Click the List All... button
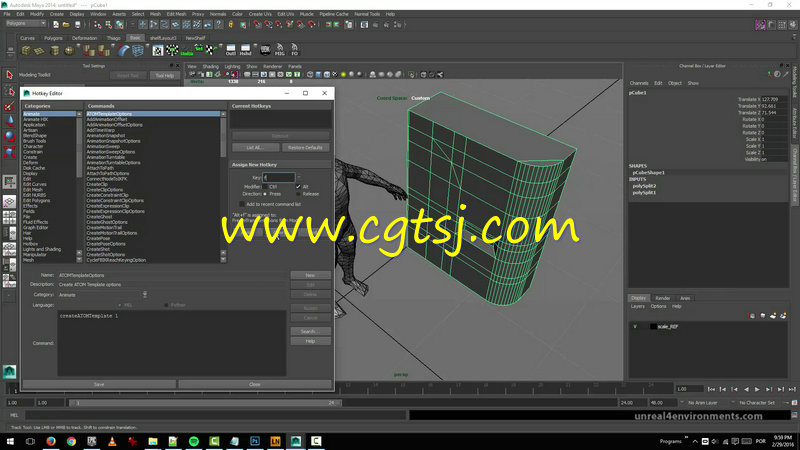800x450 pixels. pos(256,147)
